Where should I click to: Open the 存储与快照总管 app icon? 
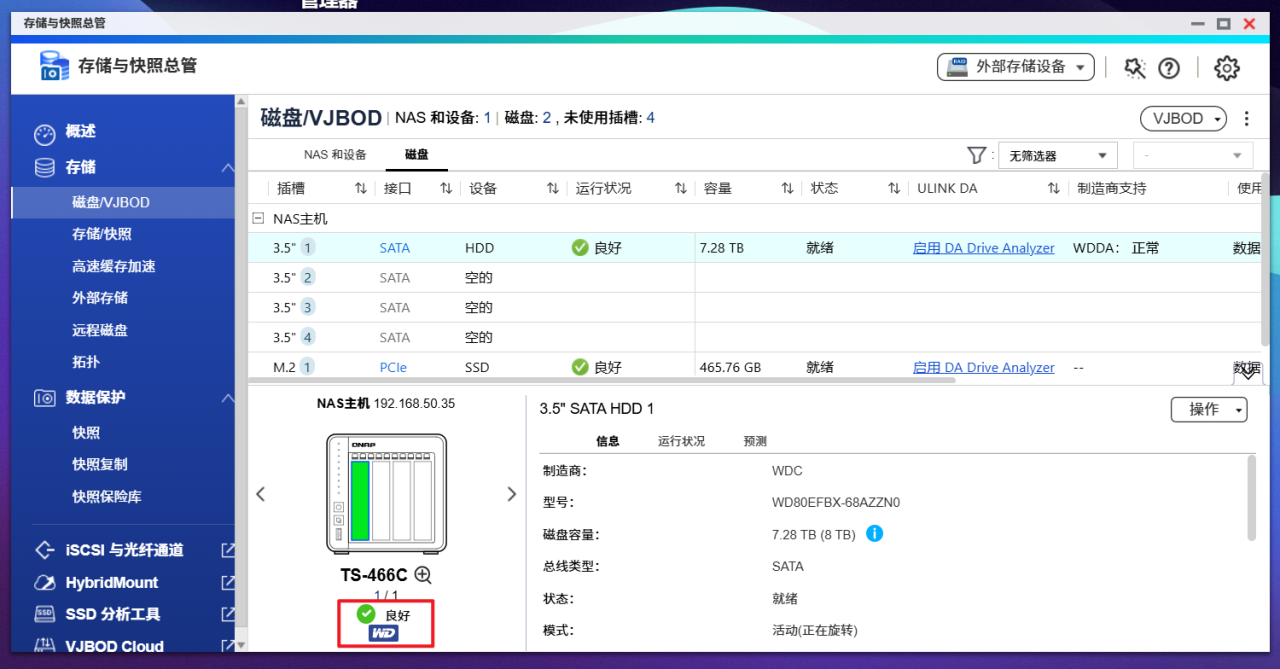click(53, 67)
